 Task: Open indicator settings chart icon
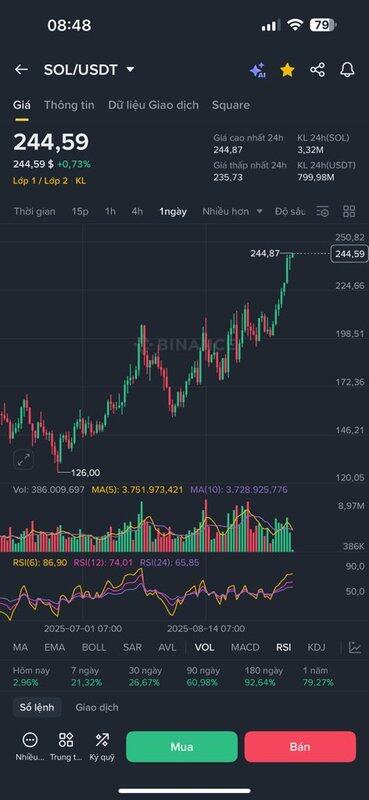click(355, 647)
